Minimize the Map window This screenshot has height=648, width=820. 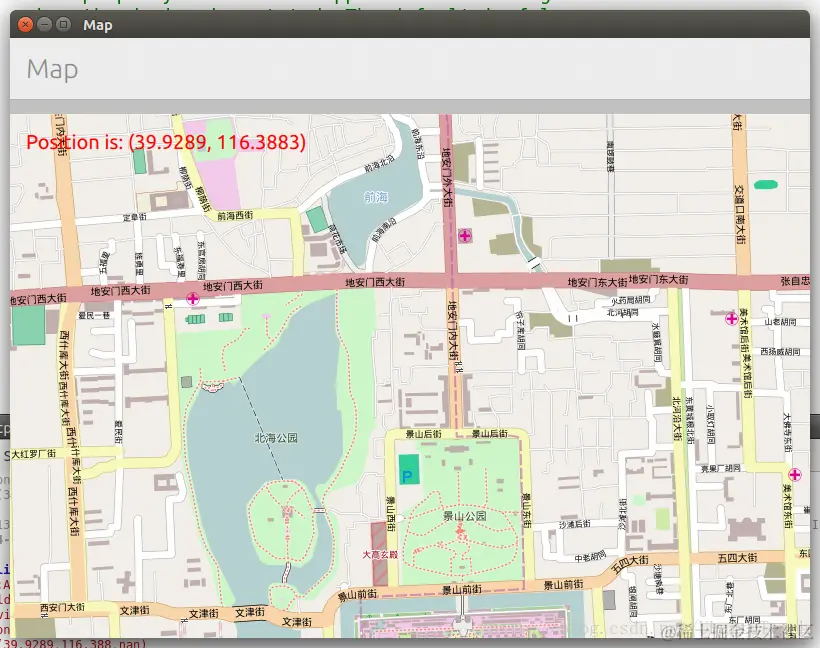tap(44, 25)
